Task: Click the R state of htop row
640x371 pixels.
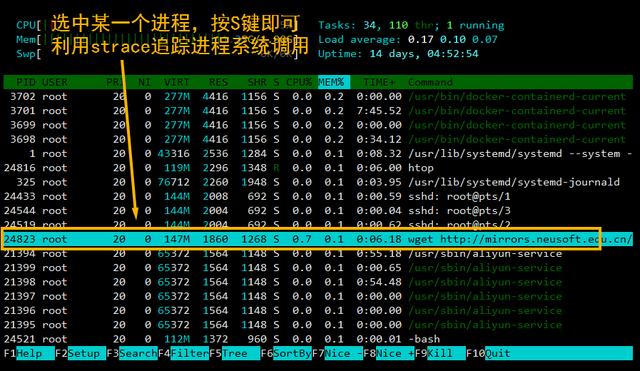Action: (276, 168)
